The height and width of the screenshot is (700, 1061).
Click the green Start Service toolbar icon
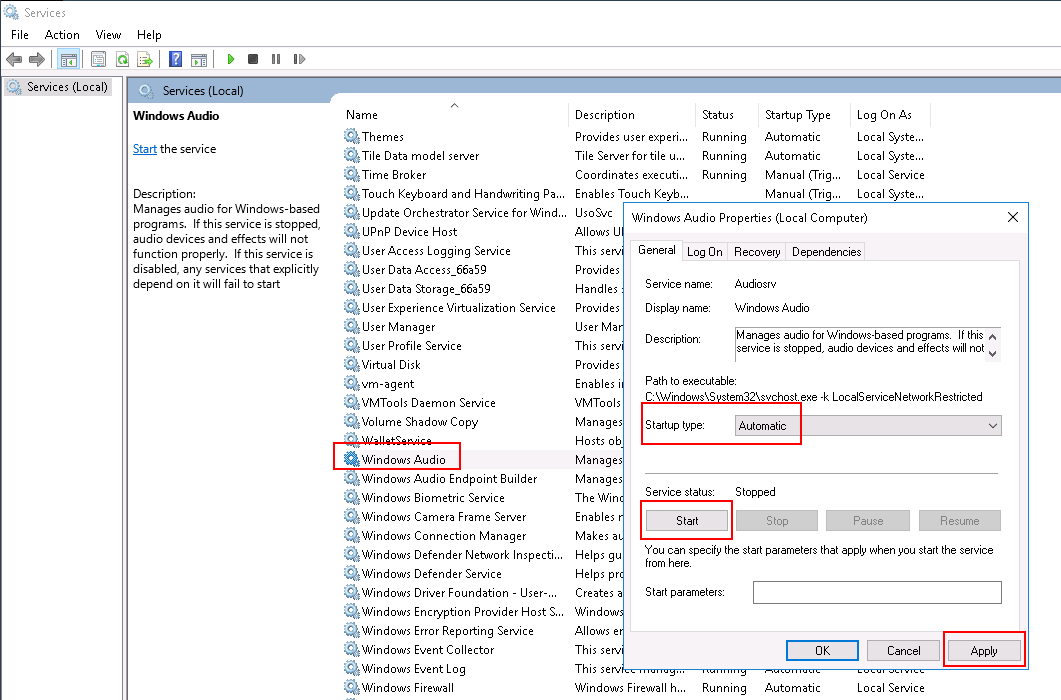(231, 60)
